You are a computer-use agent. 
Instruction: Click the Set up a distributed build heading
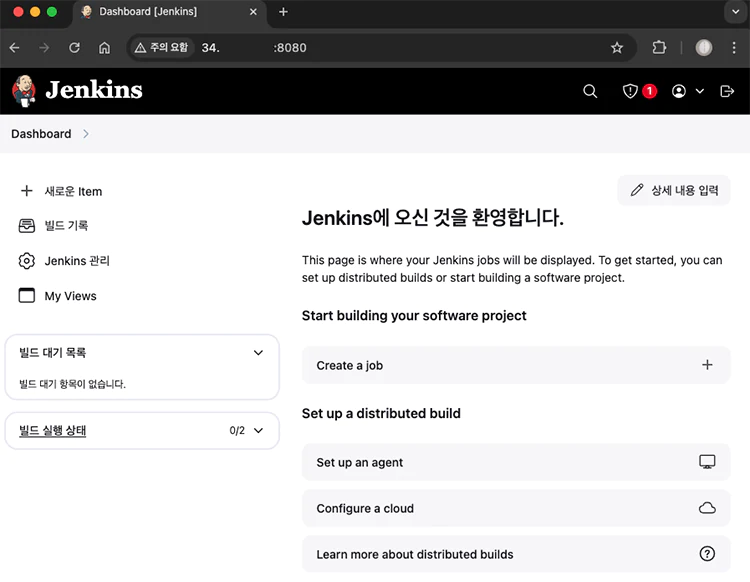tap(381, 413)
